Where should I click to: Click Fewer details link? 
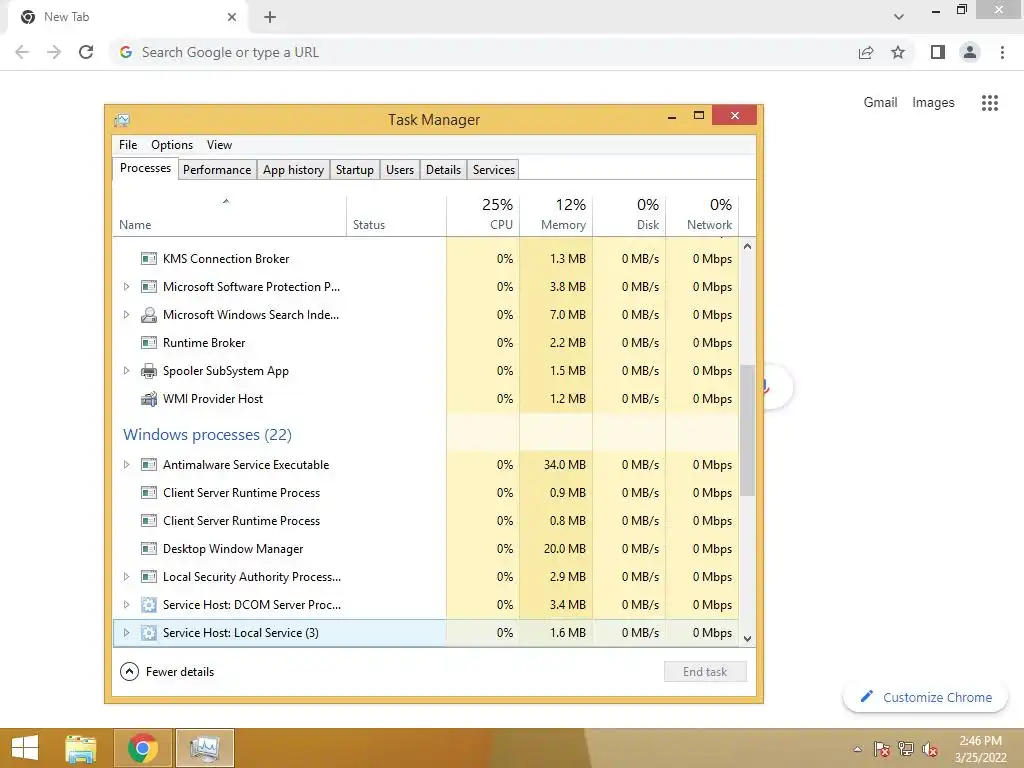click(180, 672)
